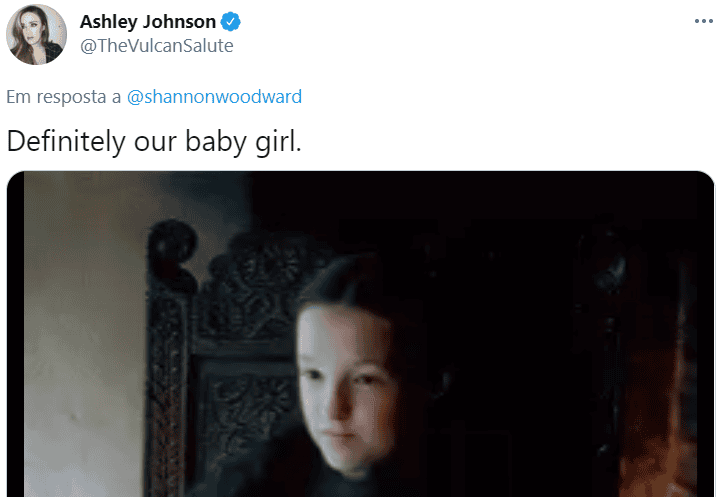Click the Ashley Johnson display name
The width and height of the screenshot is (724, 497).
(x=148, y=22)
